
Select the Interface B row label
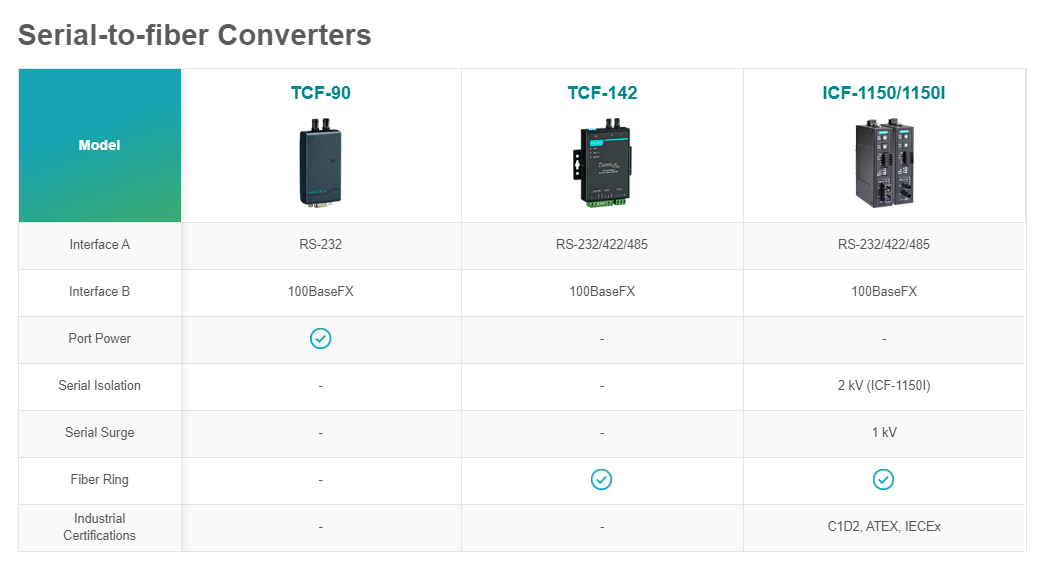pyautogui.click(x=100, y=291)
